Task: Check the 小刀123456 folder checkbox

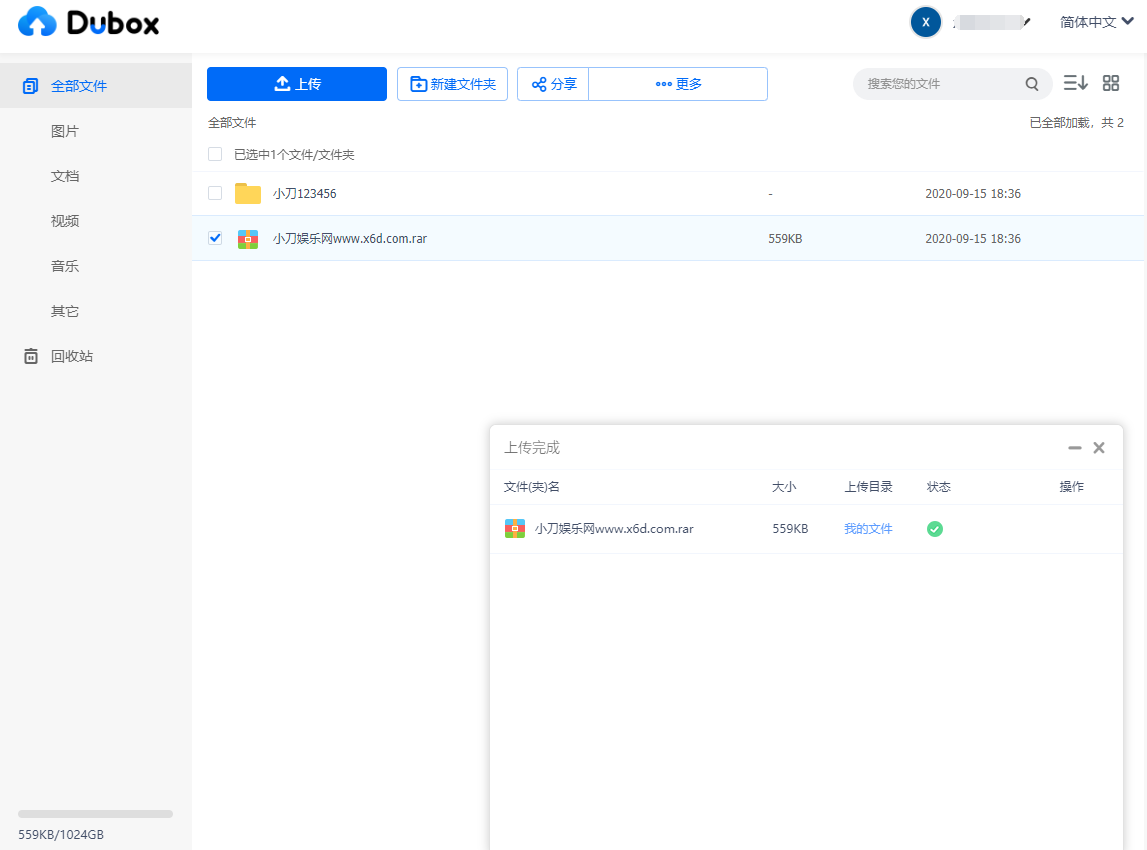Action: point(215,193)
